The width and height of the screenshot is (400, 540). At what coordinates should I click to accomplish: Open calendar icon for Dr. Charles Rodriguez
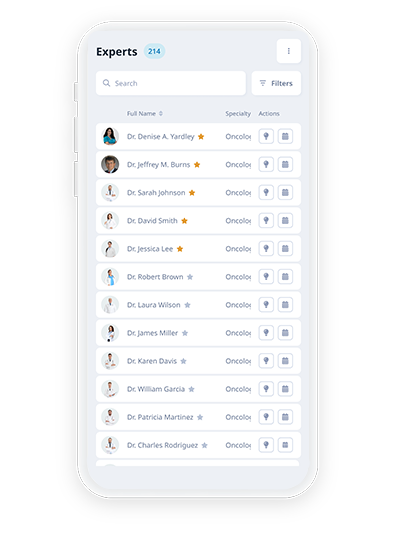(285, 445)
